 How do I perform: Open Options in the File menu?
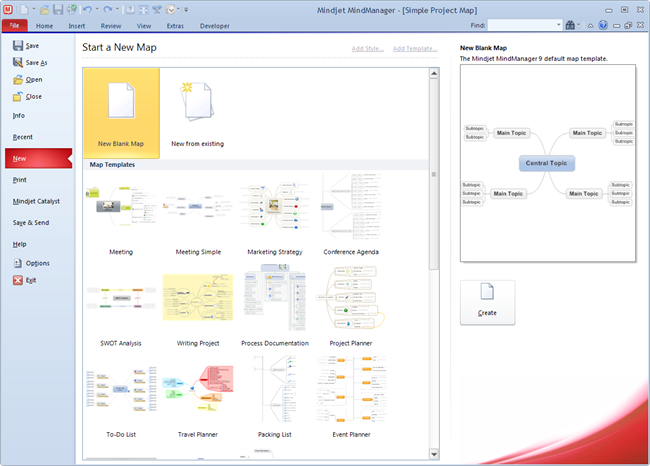[x=32, y=263]
